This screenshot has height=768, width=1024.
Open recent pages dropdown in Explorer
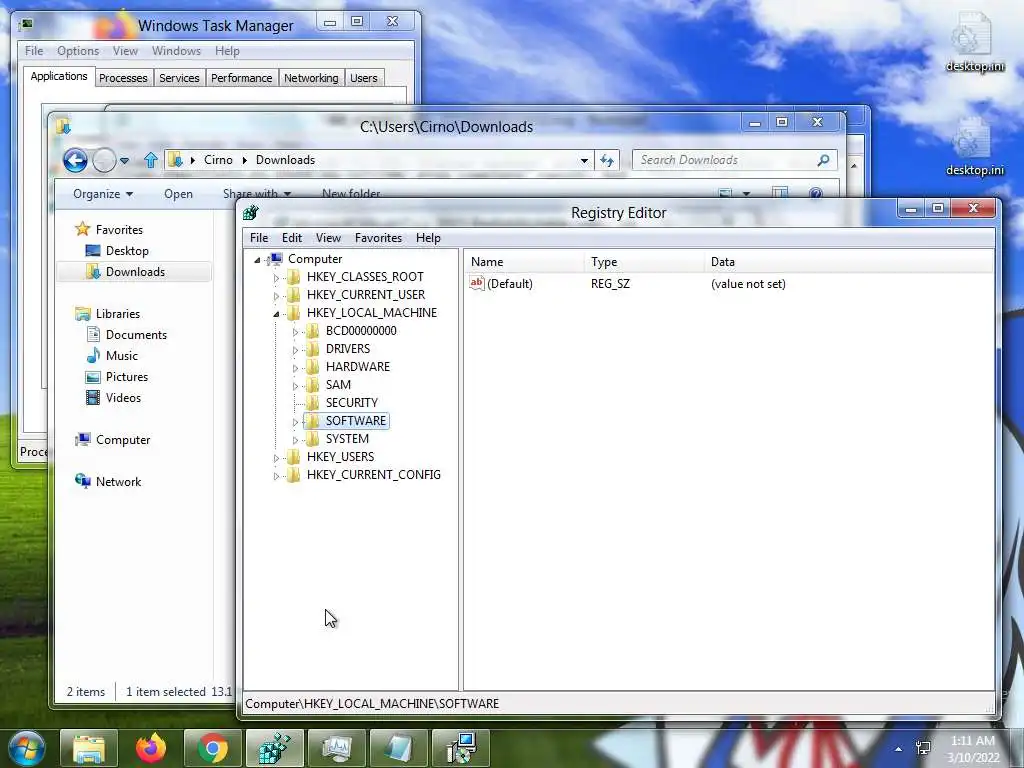[x=124, y=161]
